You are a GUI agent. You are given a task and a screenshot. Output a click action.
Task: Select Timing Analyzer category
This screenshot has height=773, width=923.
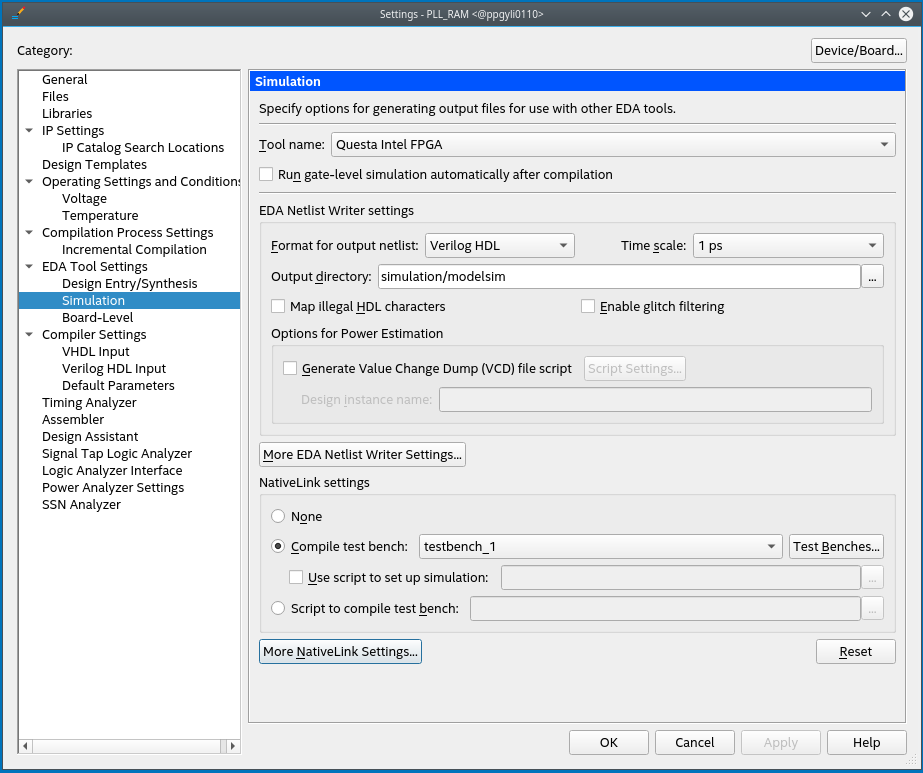click(x=89, y=403)
